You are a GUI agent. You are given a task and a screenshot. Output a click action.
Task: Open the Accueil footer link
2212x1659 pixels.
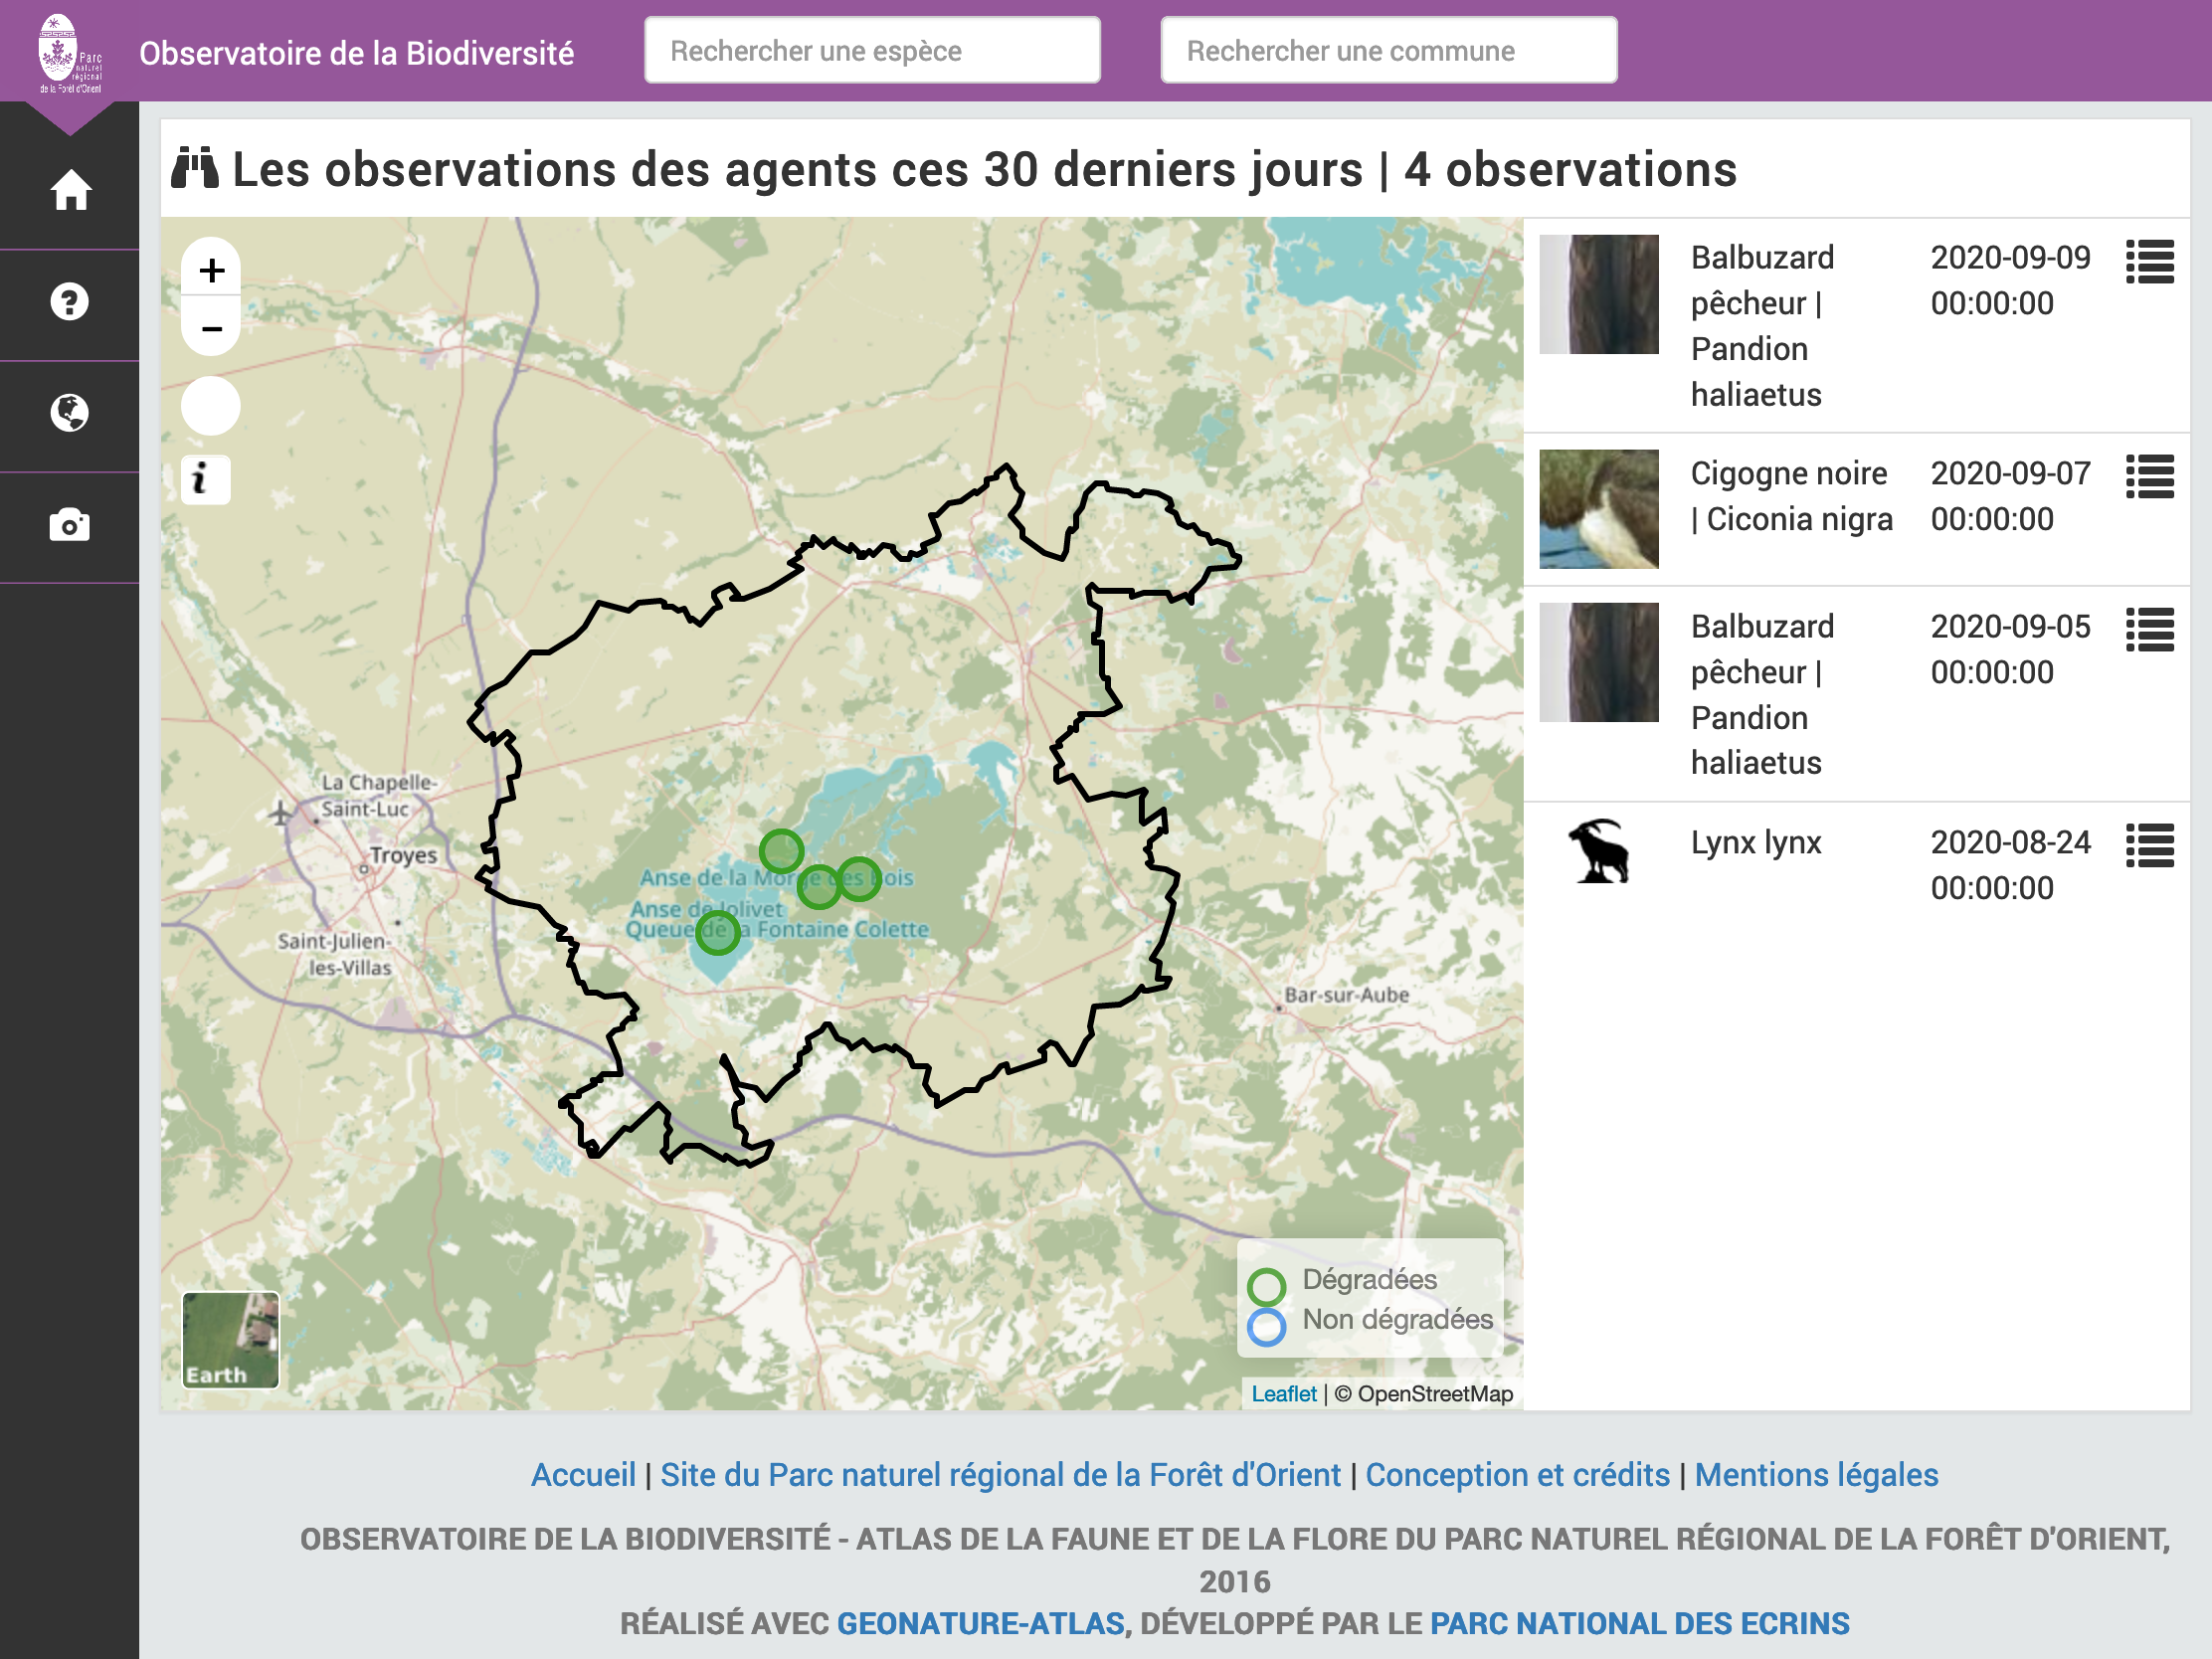click(x=583, y=1475)
